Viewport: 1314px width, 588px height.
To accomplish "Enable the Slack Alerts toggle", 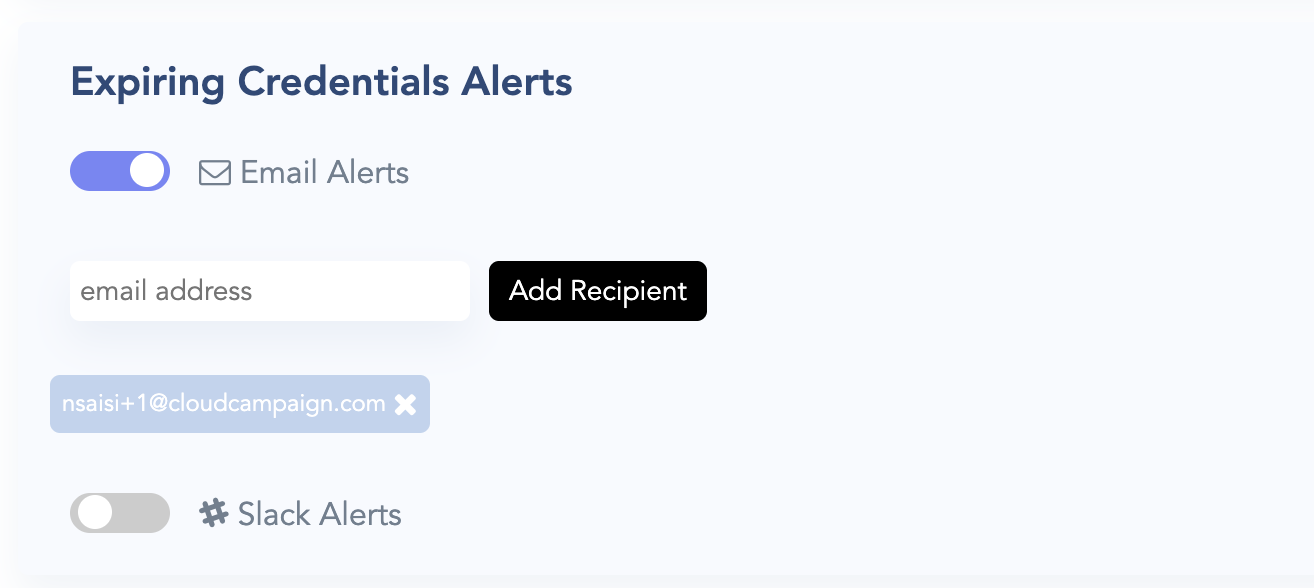I will tap(120, 513).
